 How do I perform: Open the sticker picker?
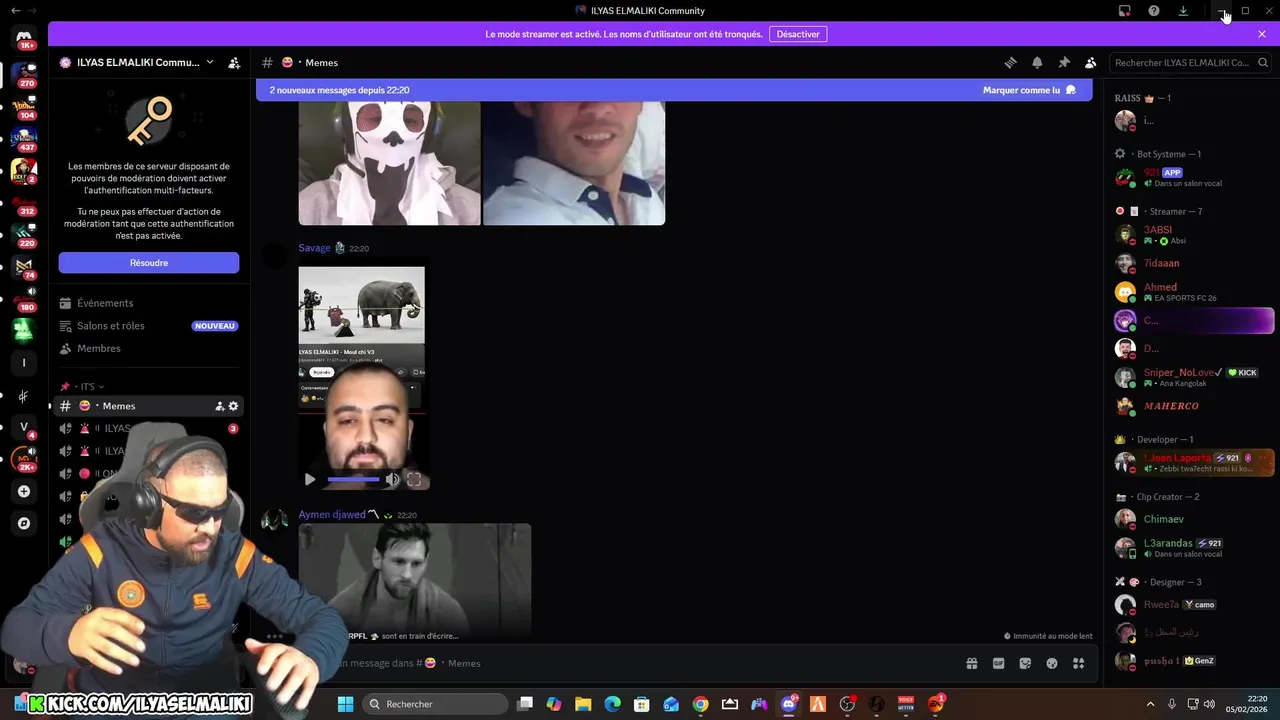(x=1025, y=663)
